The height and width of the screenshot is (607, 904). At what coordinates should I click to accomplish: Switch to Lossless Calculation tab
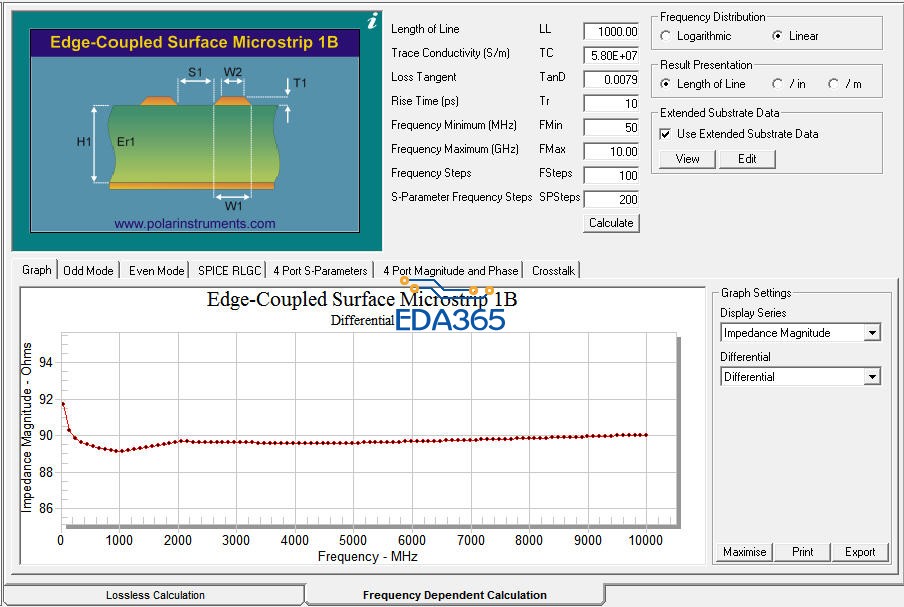155,595
